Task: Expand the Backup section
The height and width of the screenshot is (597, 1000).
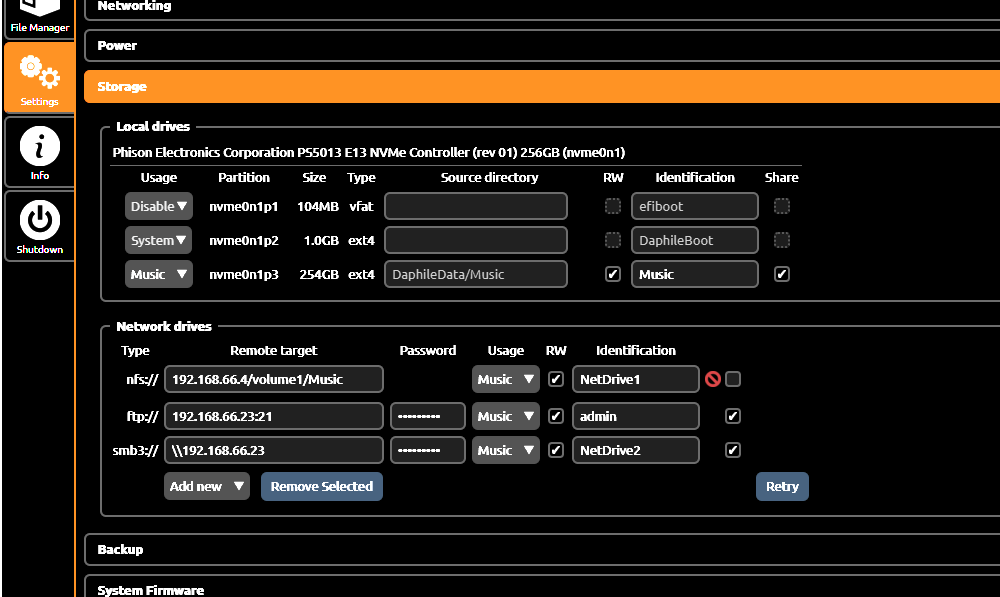Action: click(x=542, y=550)
